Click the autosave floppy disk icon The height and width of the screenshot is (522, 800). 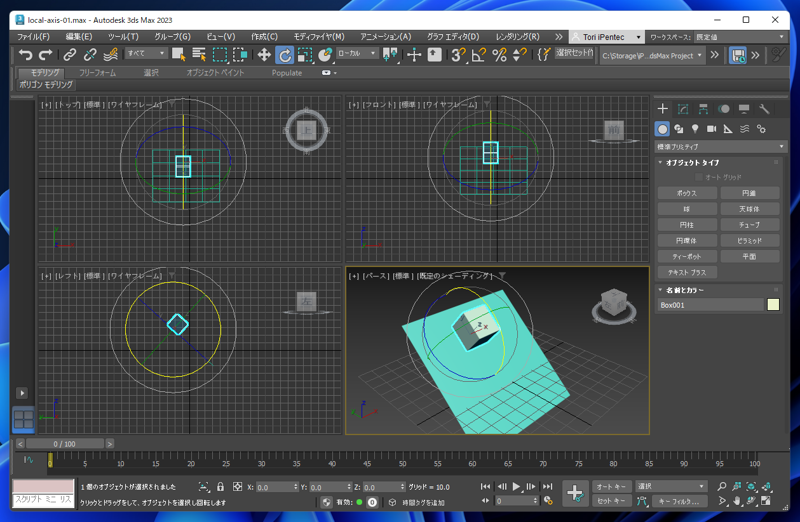pos(738,55)
